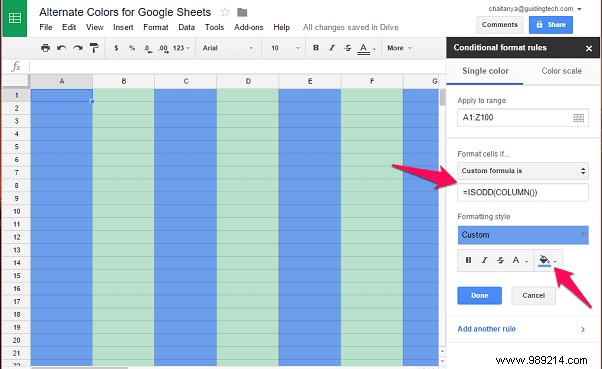Click the vertical scrollbar down arrow
The image size is (602, 369).
pos(442,361)
